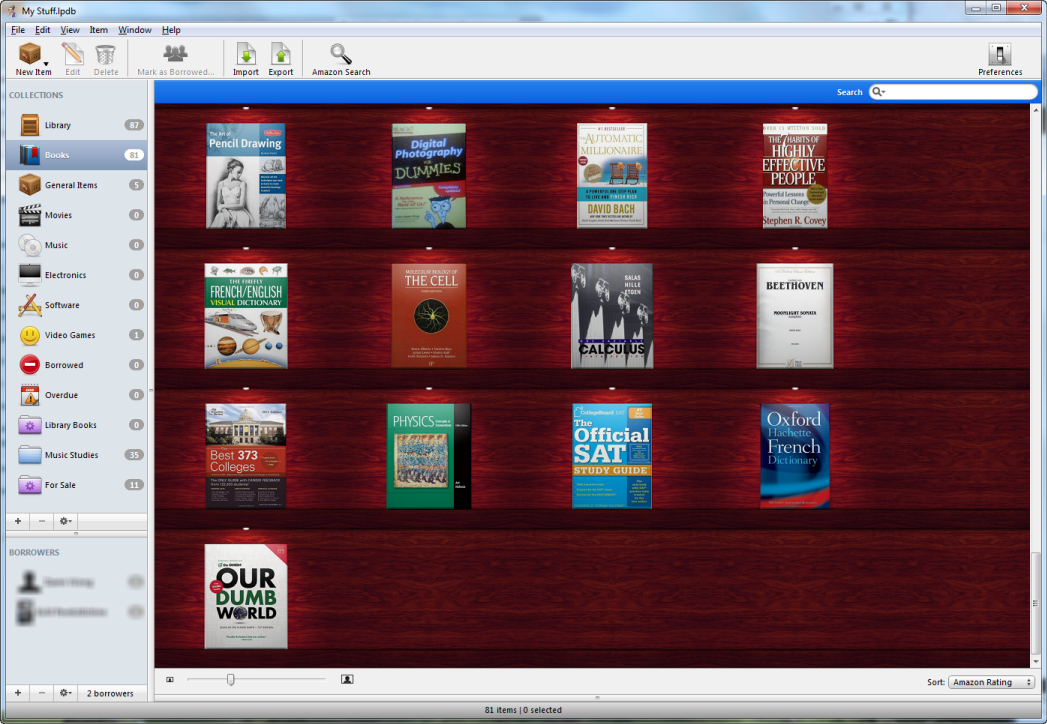This screenshot has width=1047, height=724.
Task: Select the Library Books smart folder icon
Action: point(29,425)
